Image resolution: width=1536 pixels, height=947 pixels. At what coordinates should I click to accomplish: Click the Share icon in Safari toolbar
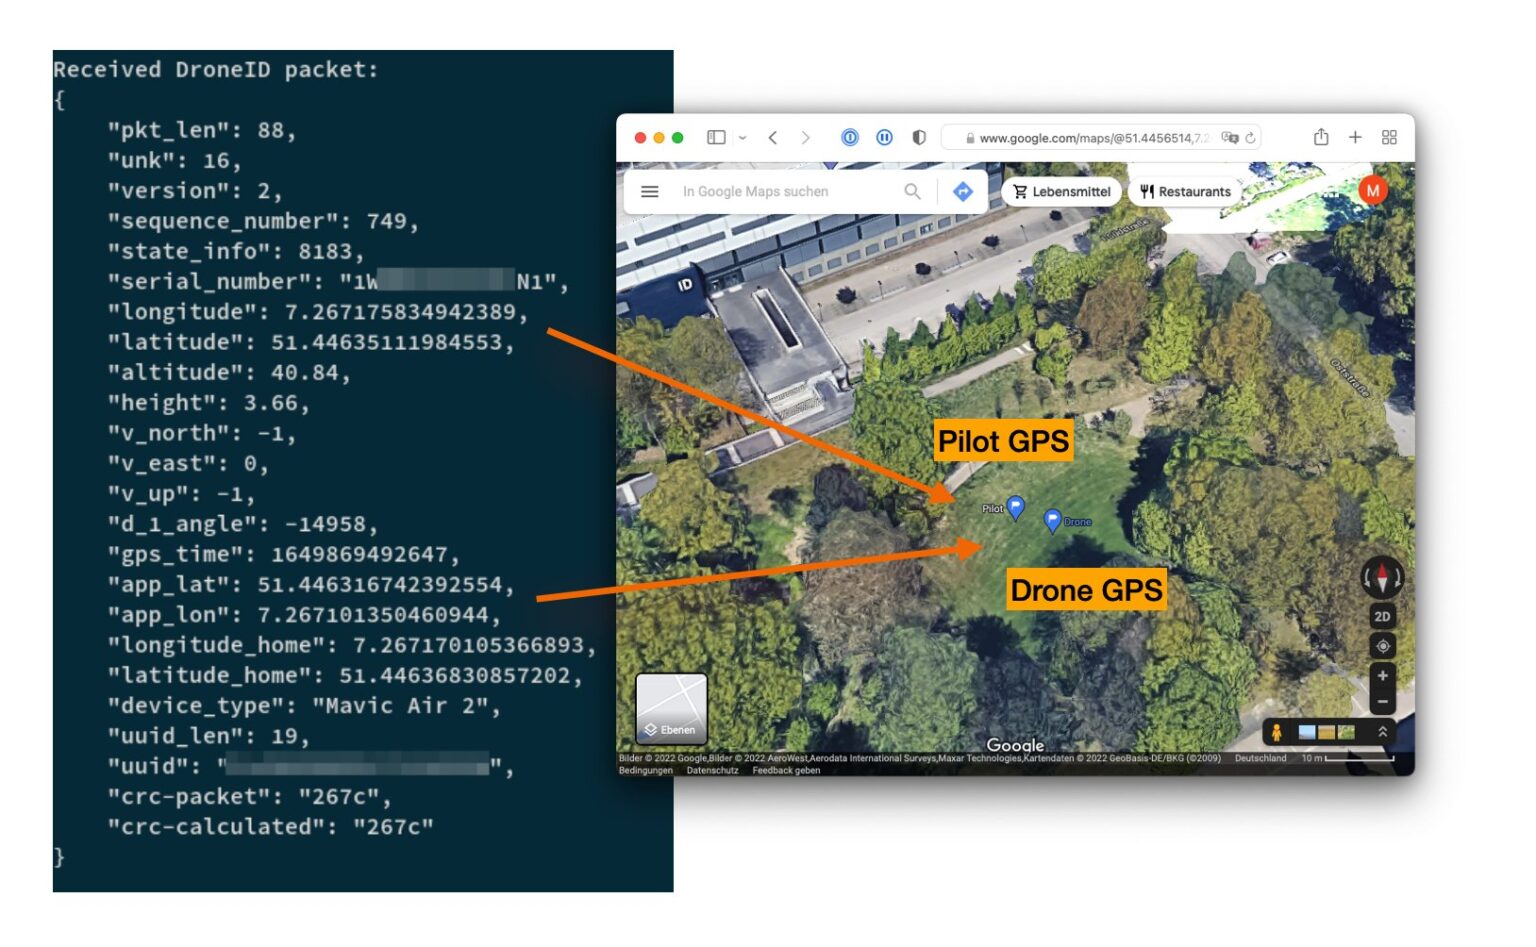pos(1322,136)
